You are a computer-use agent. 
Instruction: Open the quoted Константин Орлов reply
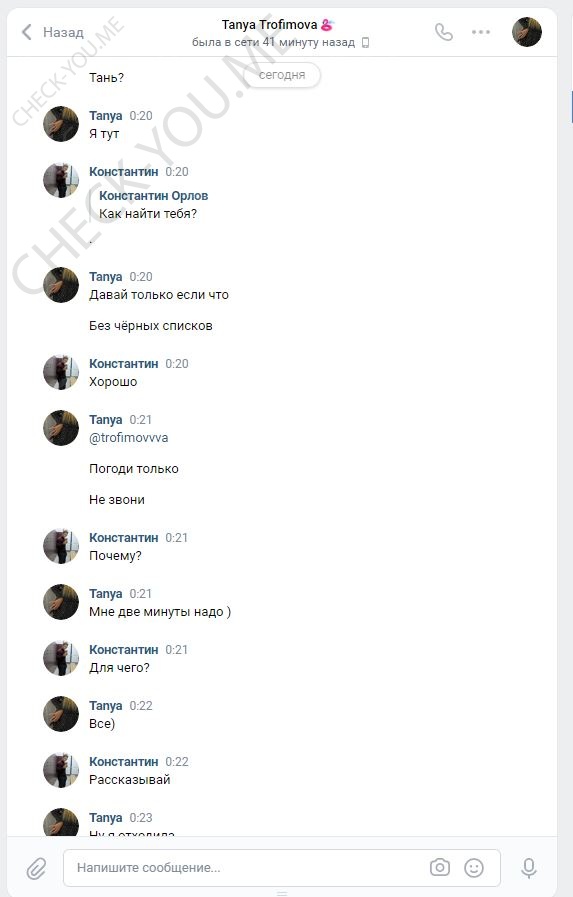point(153,204)
